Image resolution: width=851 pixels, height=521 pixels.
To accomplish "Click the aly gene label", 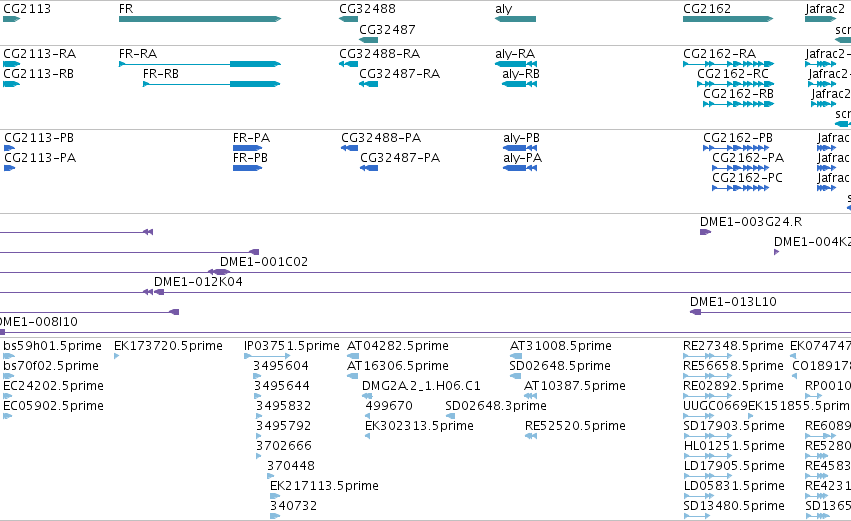I will 504,9.
